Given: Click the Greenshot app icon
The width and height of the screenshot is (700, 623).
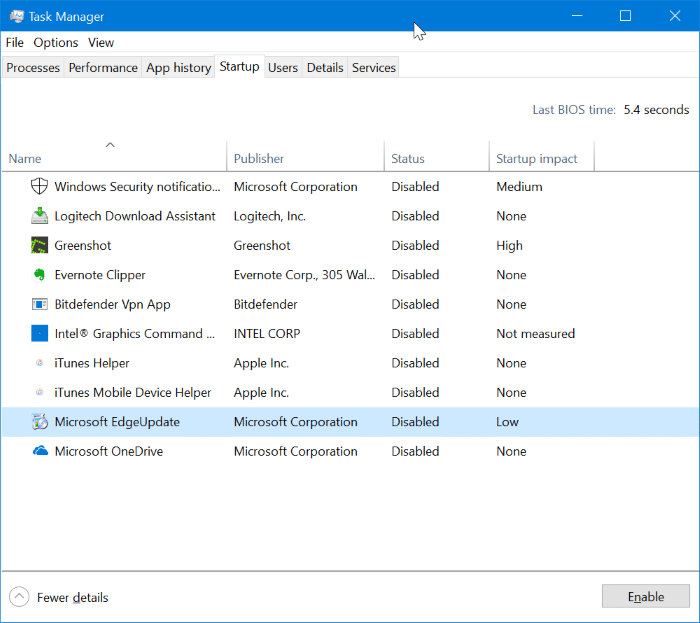Looking at the screenshot, I should [39, 245].
